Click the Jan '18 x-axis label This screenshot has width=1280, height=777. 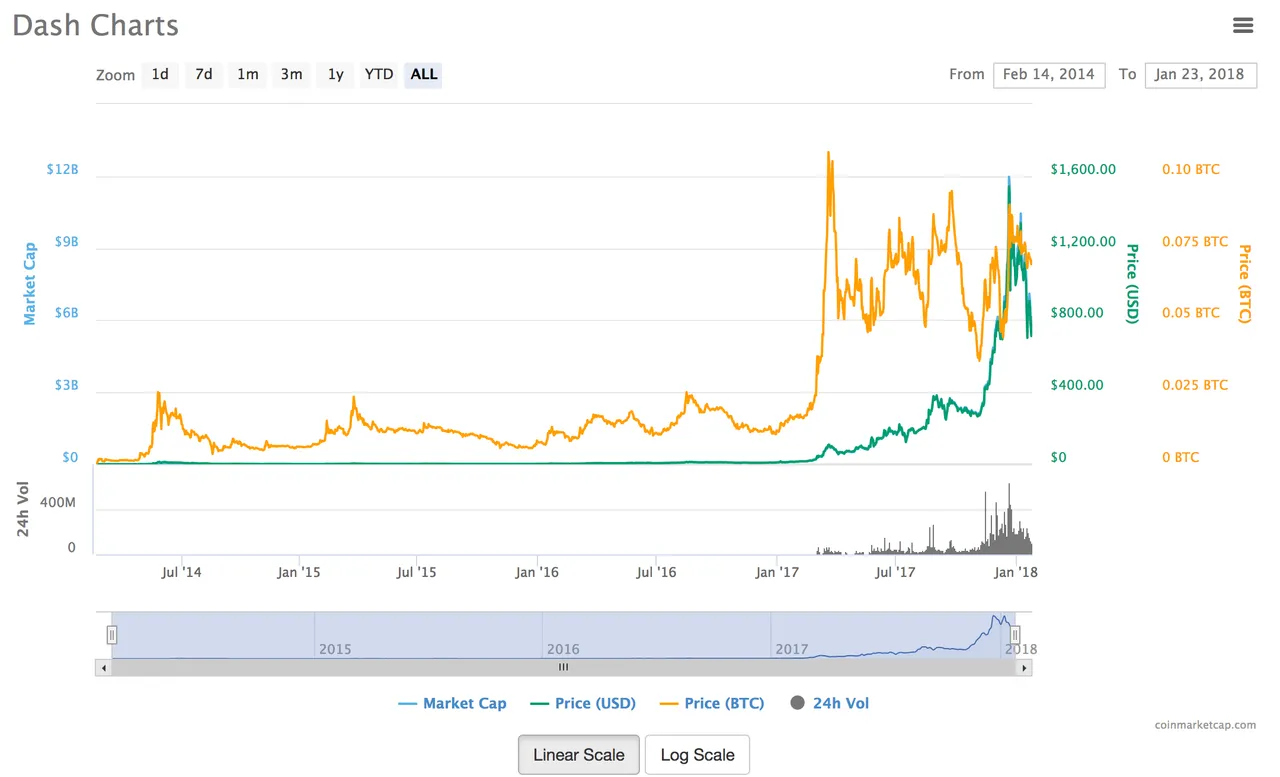1014,573
